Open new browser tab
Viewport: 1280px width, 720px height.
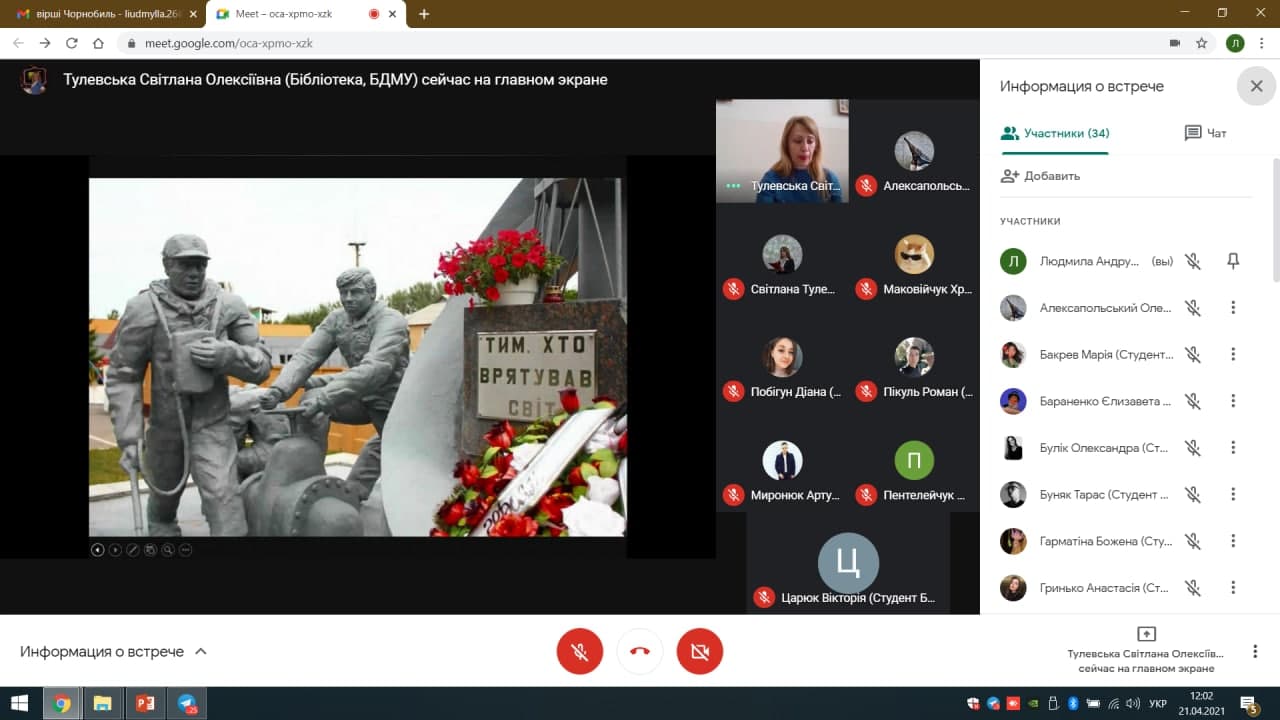tap(424, 14)
